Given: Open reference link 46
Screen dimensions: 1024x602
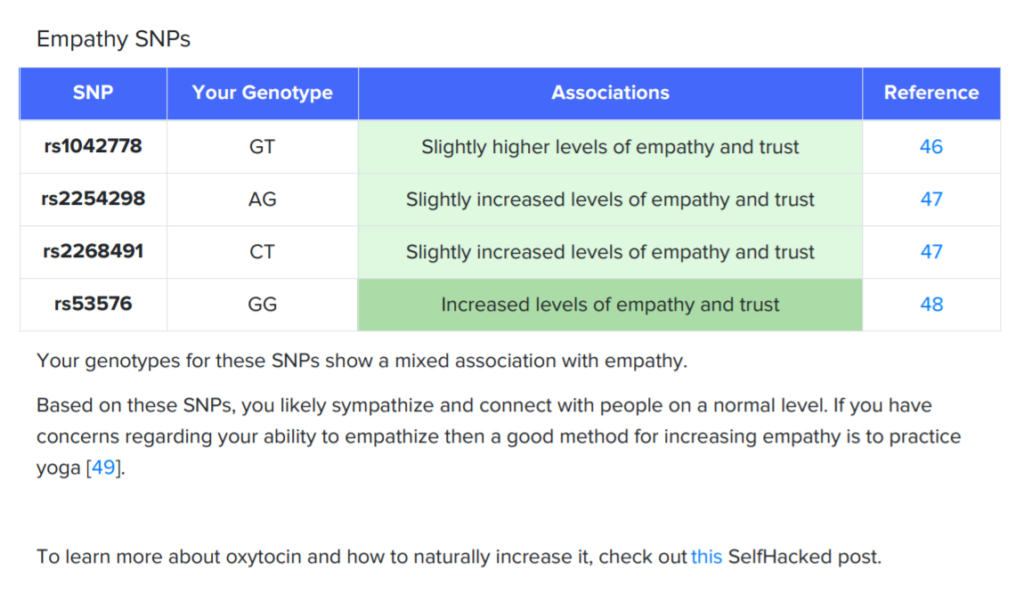Looking at the screenshot, I should [931, 147].
